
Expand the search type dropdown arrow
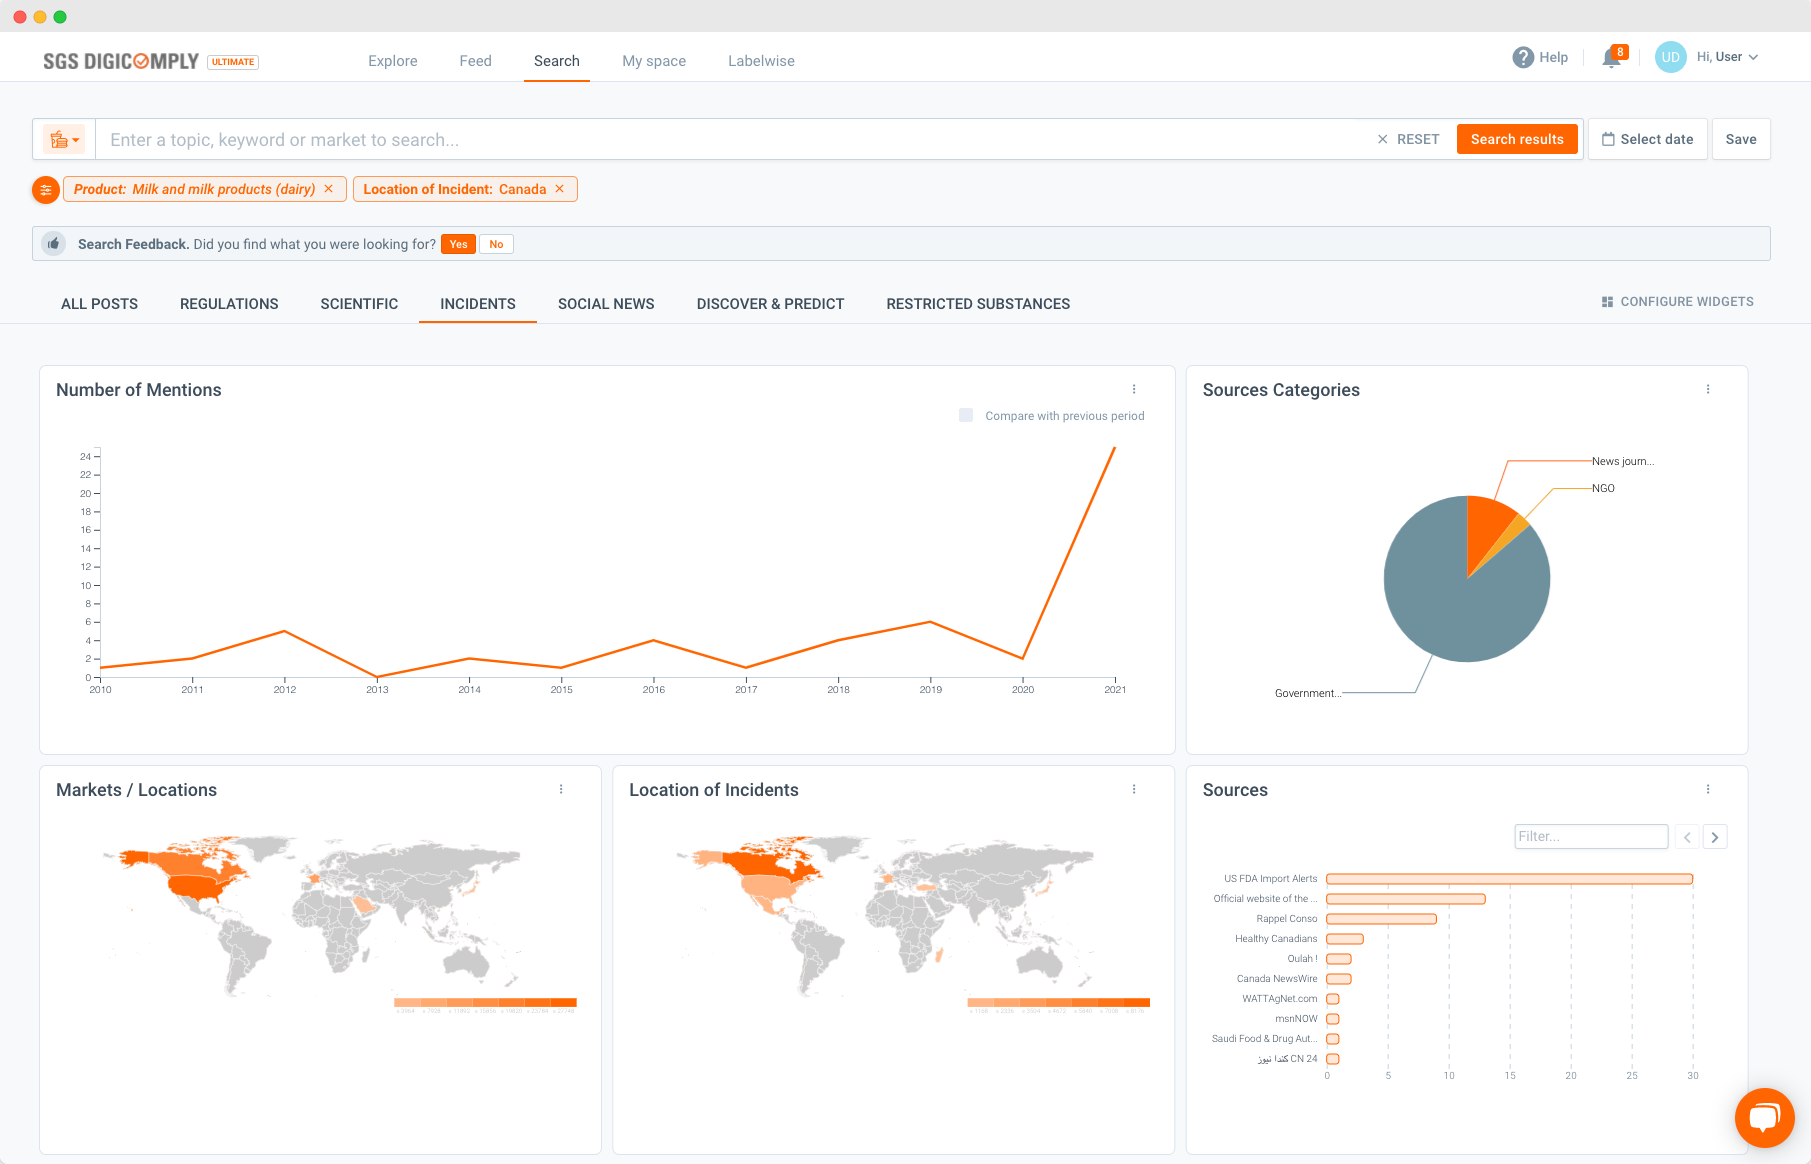tap(76, 140)
